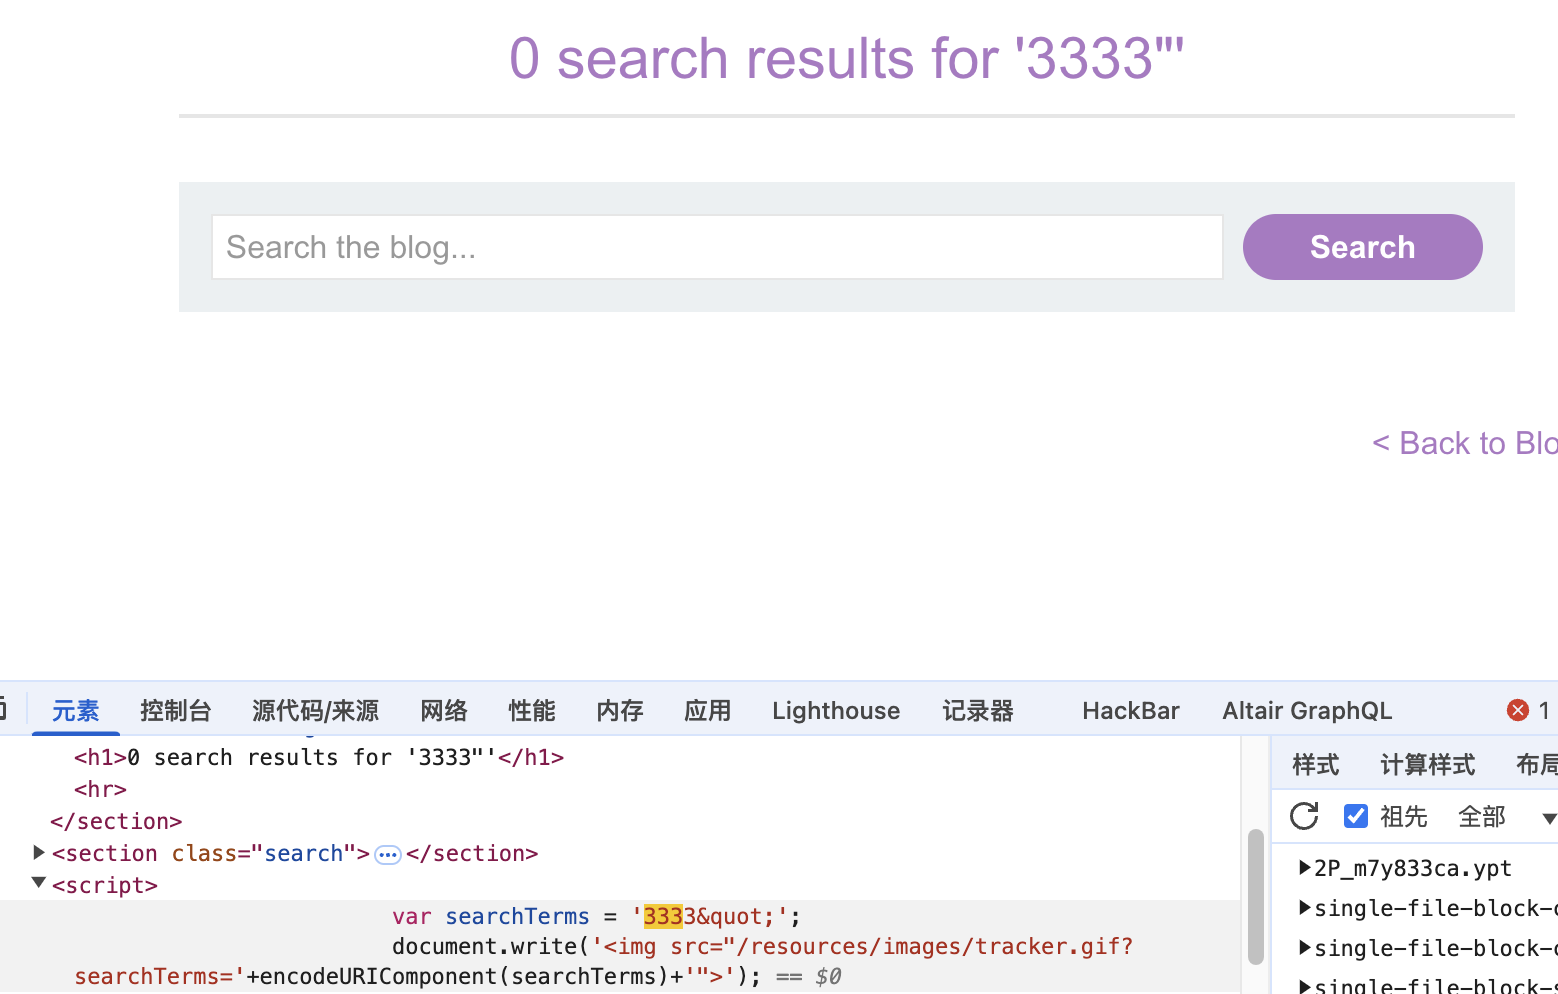Open the 源代码/来源 tab
Image resolution: width=1558 pixels, height=994 pixels.
(x=315, y=710)
